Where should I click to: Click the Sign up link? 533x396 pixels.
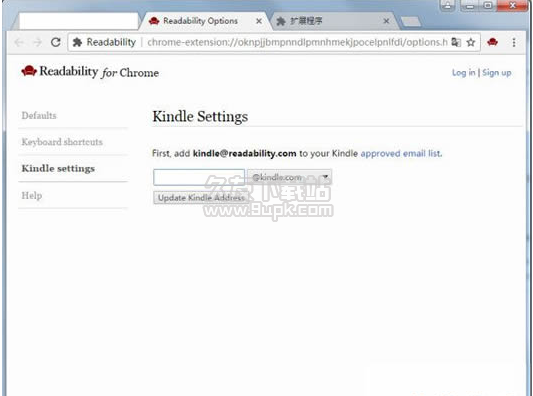pyautogui.click(x=497, y=73)
